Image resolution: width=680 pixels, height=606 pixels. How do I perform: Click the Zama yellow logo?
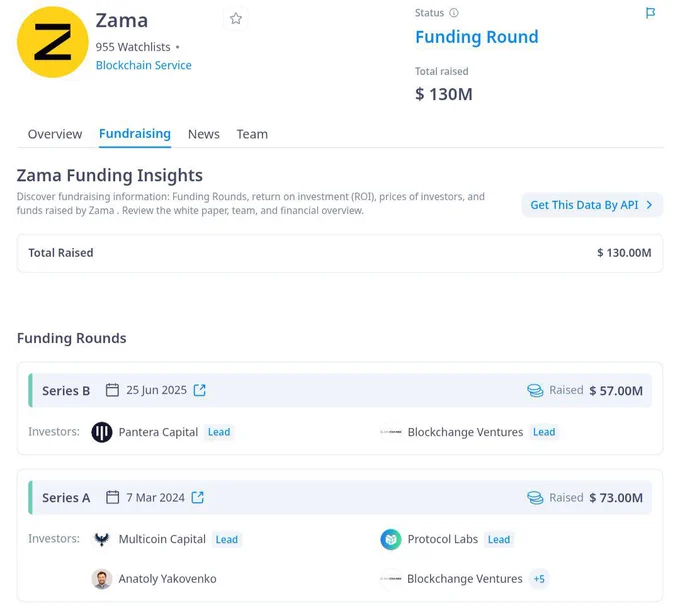click(x=52, y=42)
